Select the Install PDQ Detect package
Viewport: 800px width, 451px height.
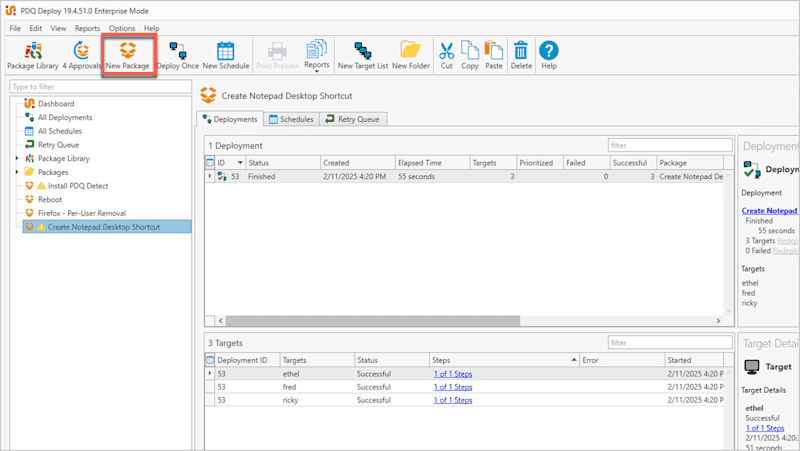click(78, 186)
